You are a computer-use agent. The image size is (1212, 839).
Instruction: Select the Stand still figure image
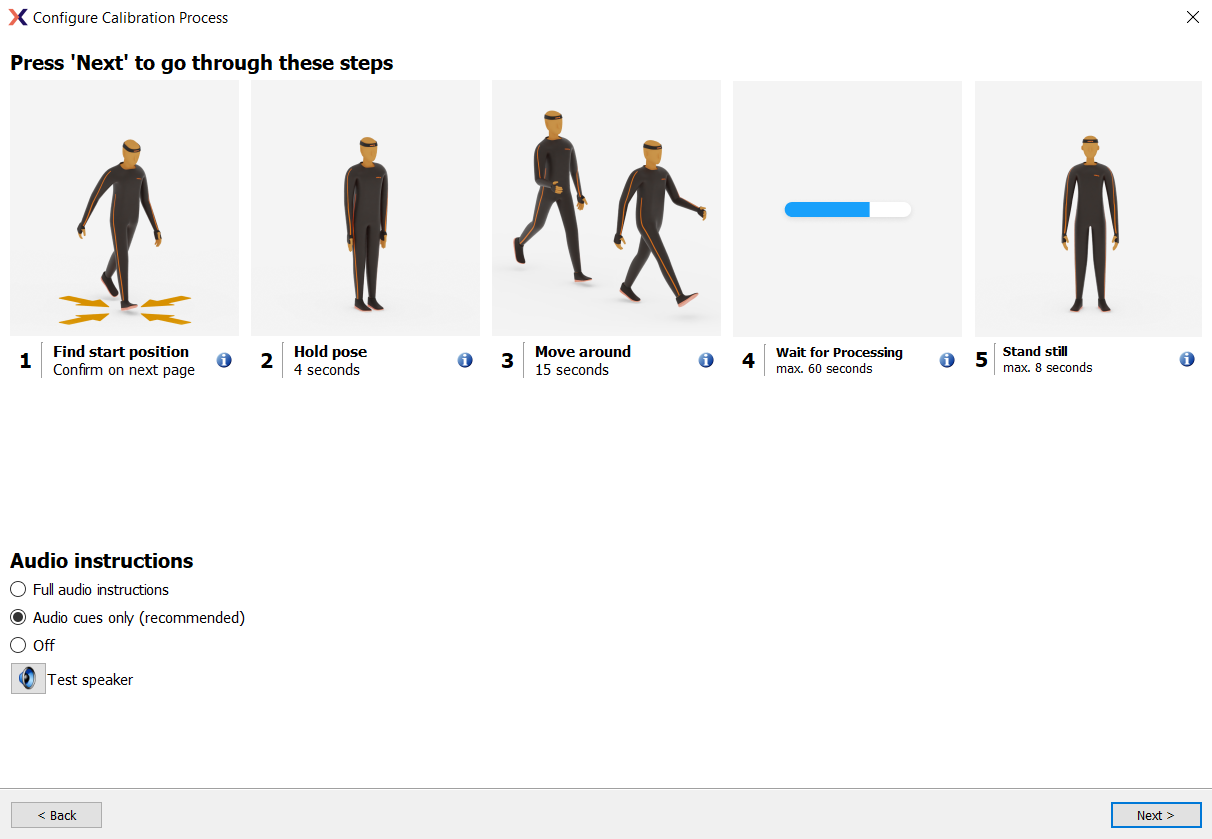[1088, 208]
